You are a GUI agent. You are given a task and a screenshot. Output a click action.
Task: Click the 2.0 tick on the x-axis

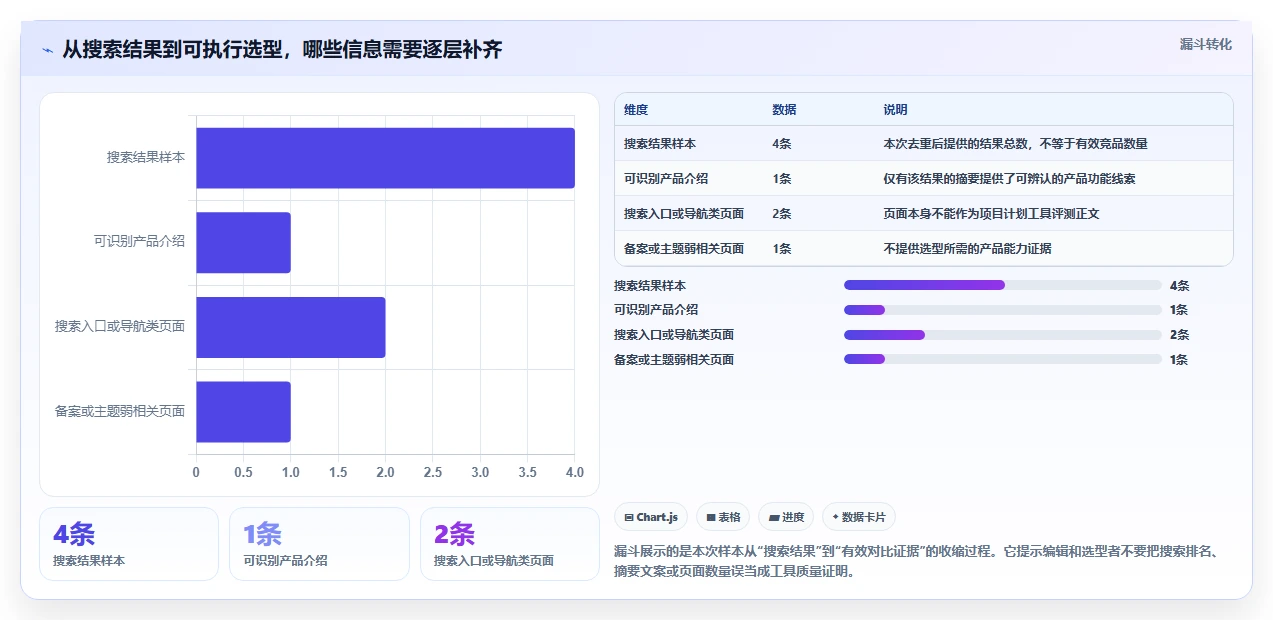(385, 472)
